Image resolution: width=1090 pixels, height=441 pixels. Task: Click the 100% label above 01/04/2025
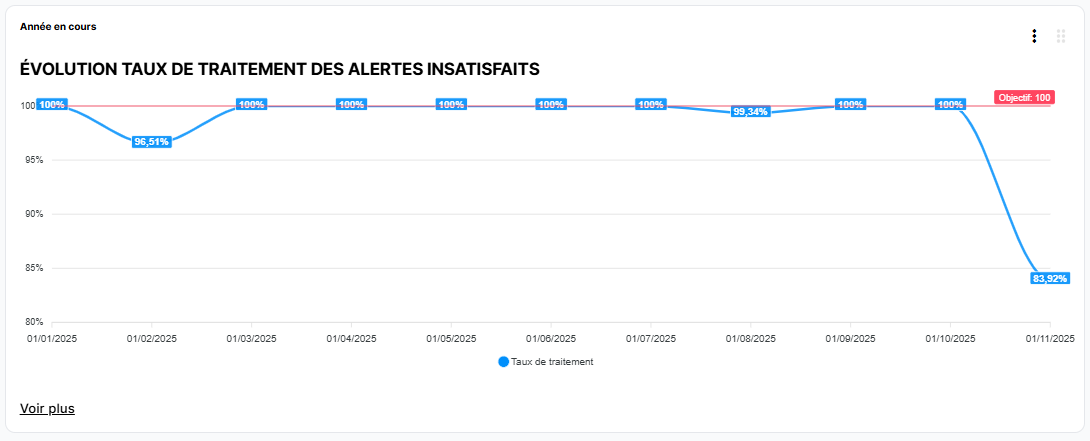351,105
